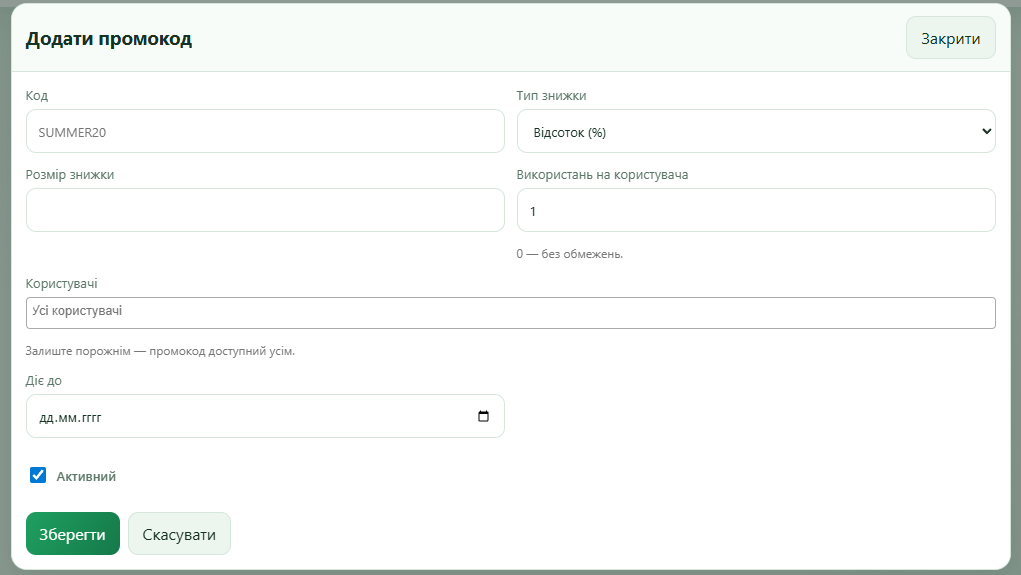
Task: Click the Активний label text
Action: click(86, 477)
